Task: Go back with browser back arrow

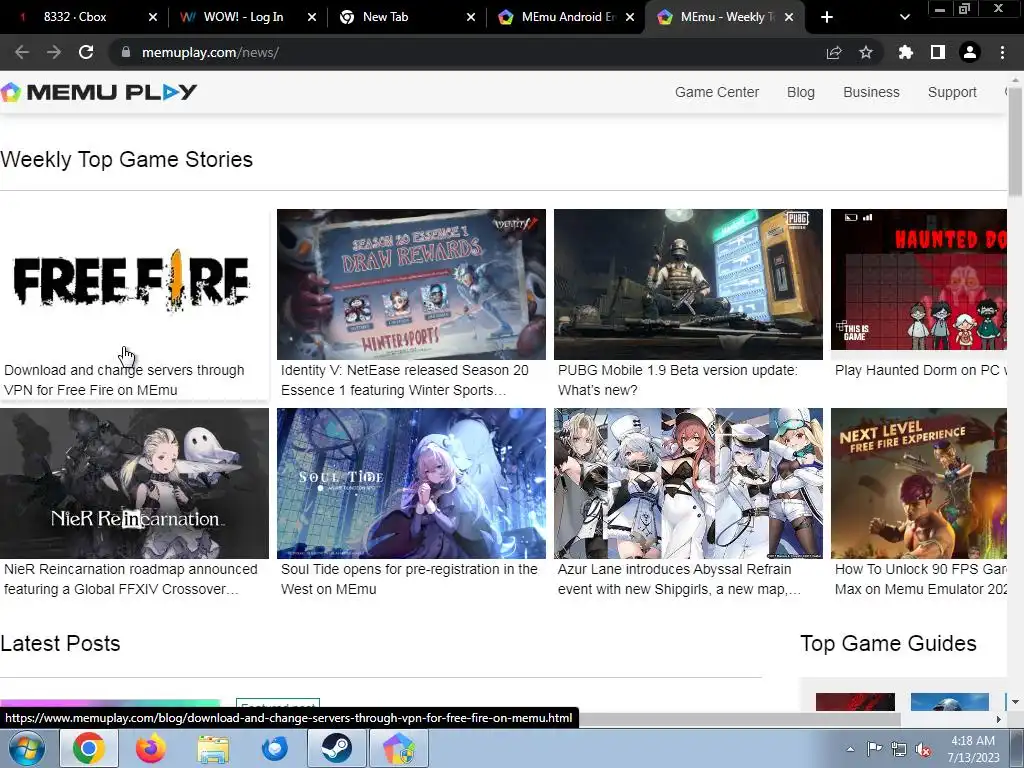Action: pyautogui.click(x=22, y=52)
